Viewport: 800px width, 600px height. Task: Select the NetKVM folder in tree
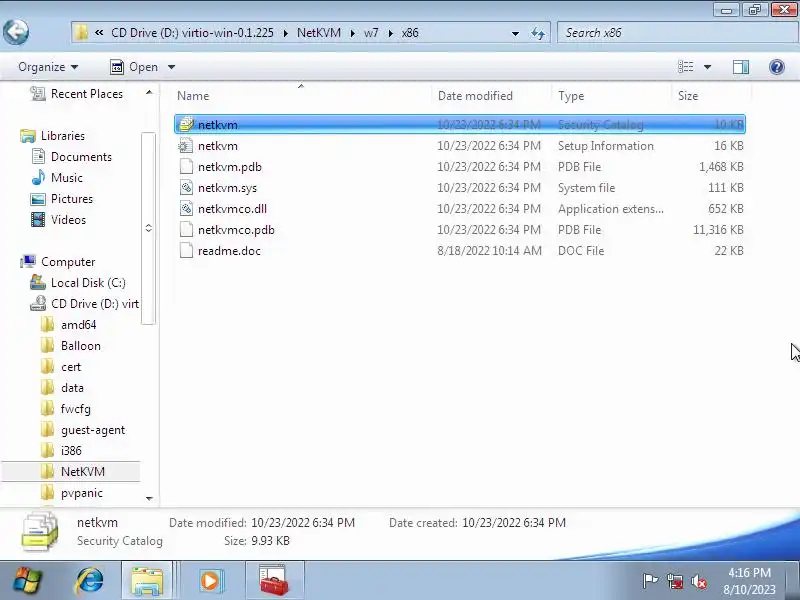pos(83,471)
